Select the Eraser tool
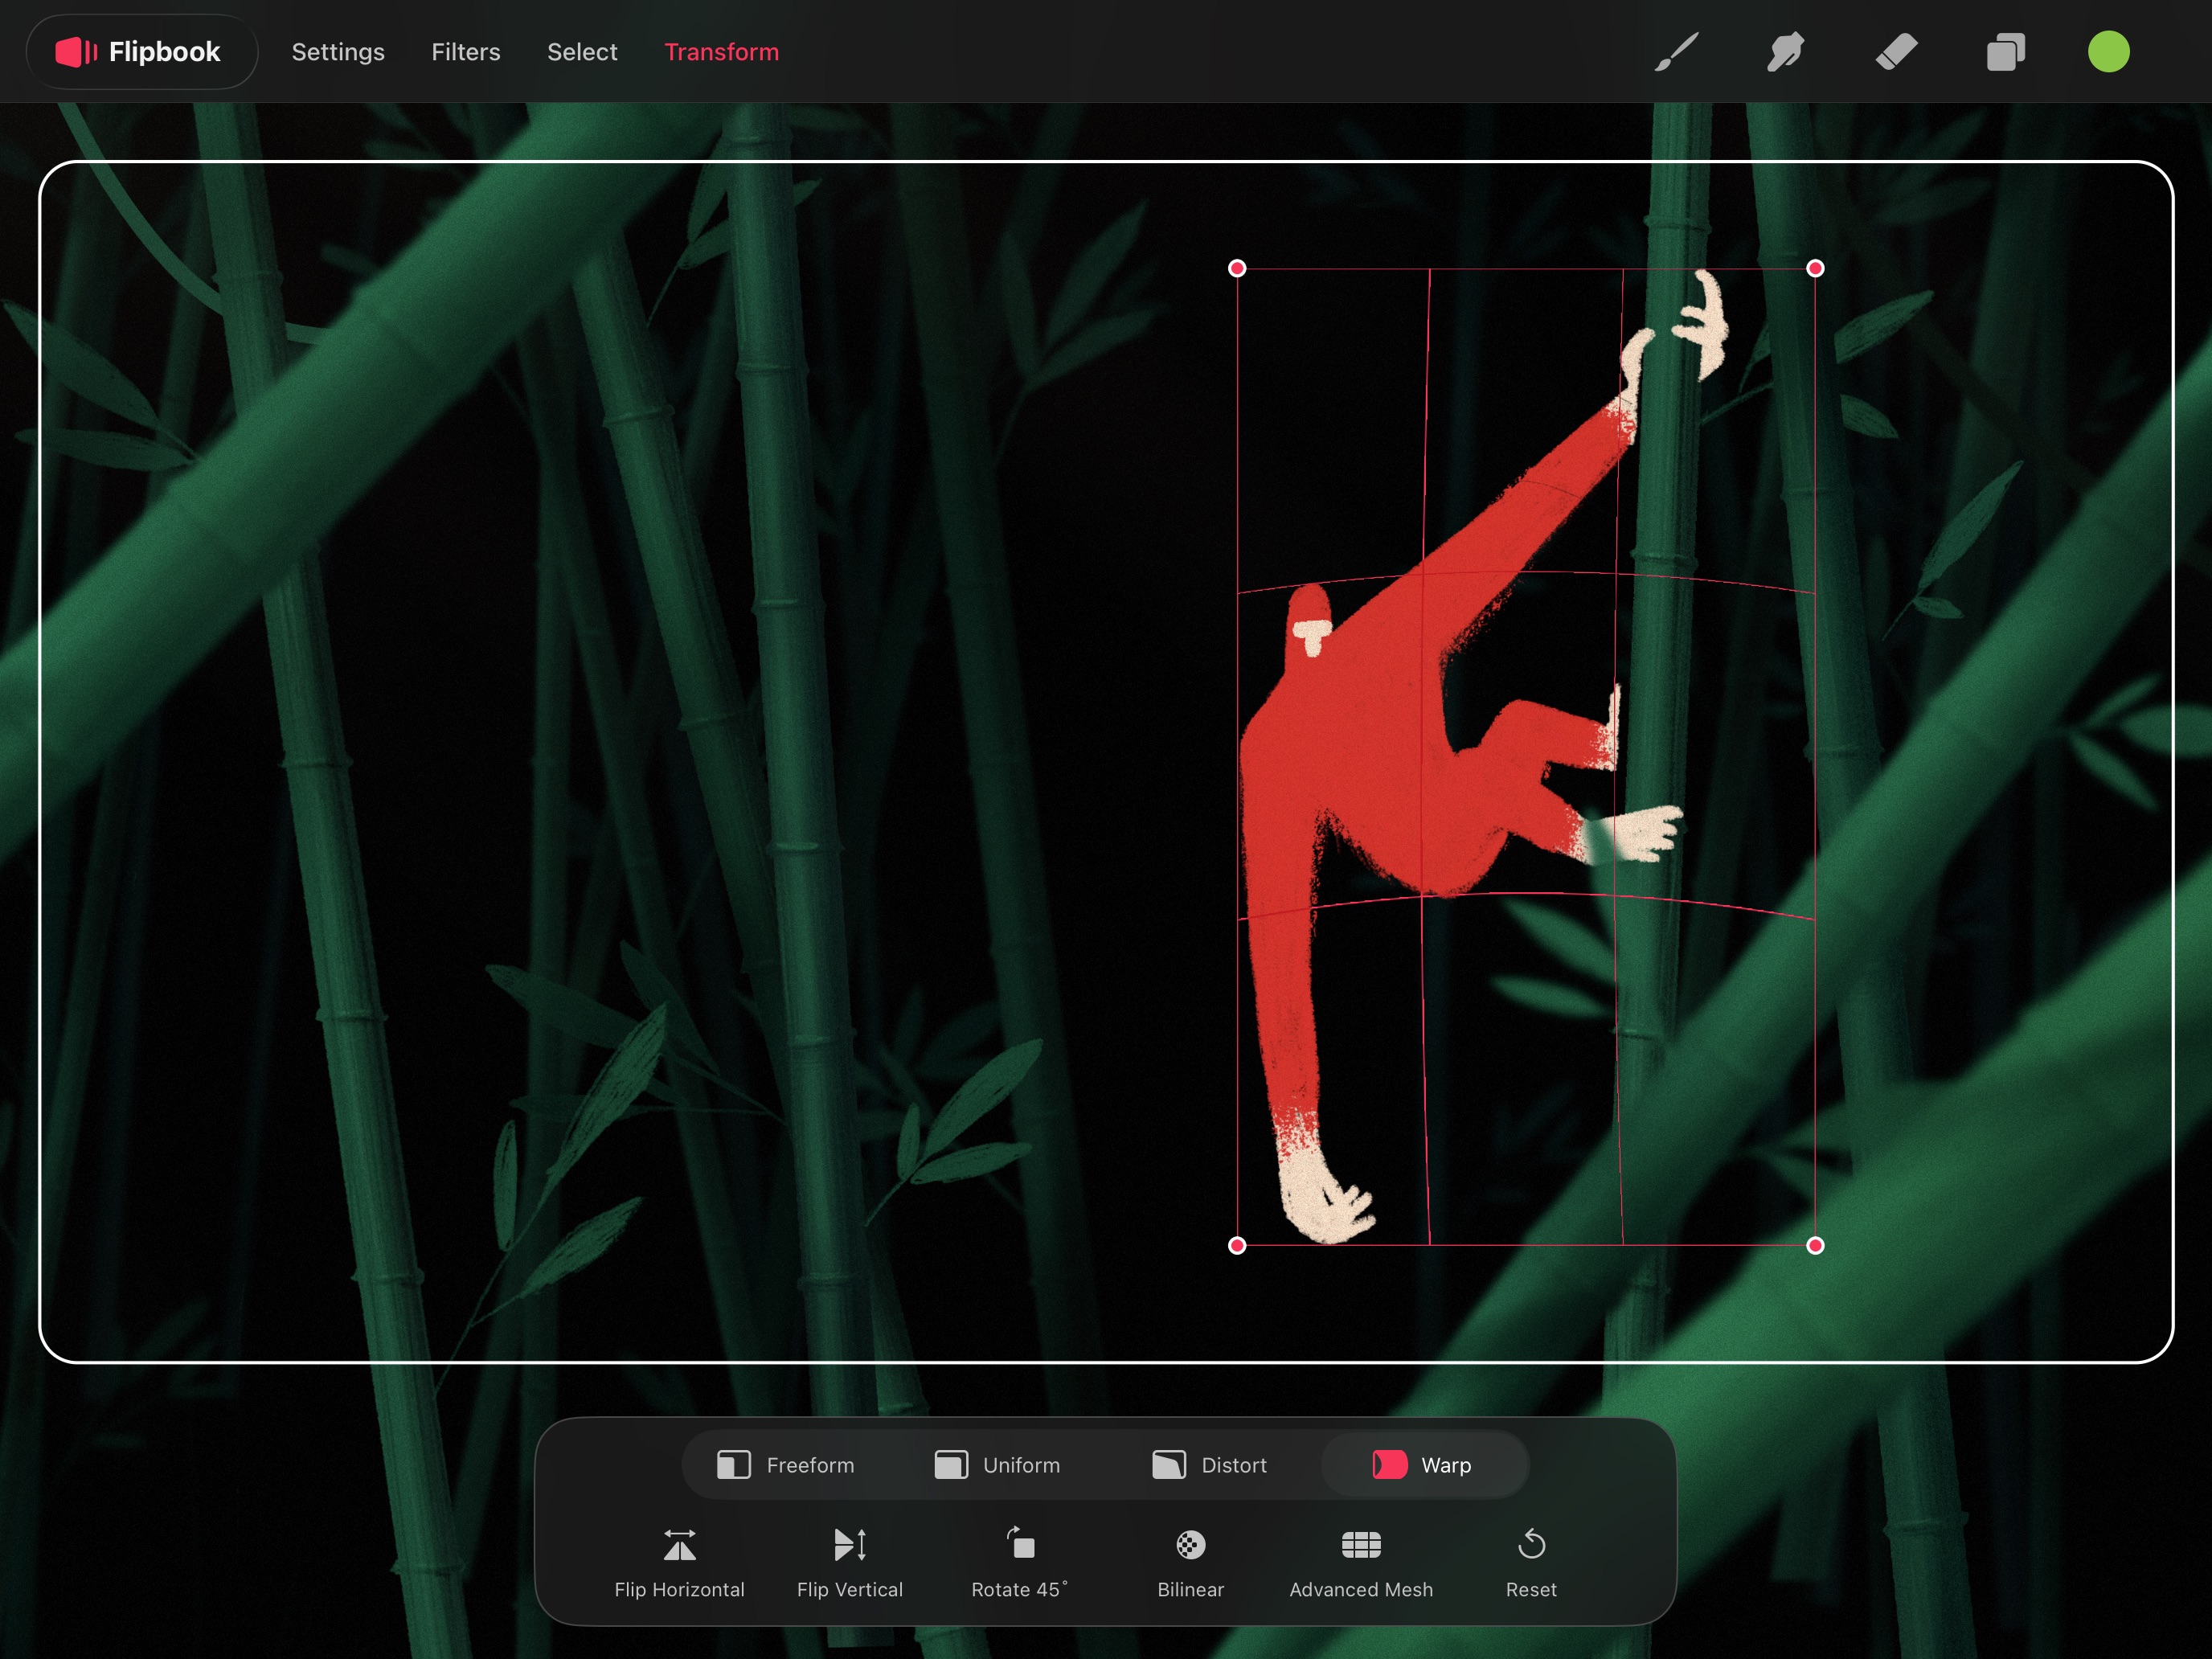 [1896, 52]
